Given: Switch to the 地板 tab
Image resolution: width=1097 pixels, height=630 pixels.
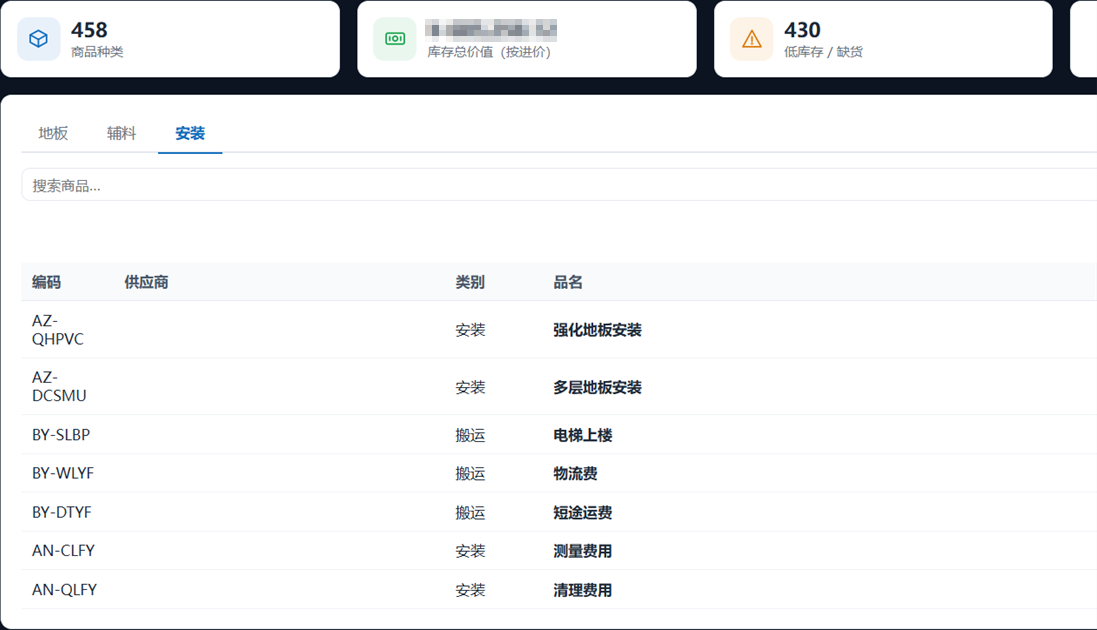Looking at the screenshot, I should (x=53, y=133).
